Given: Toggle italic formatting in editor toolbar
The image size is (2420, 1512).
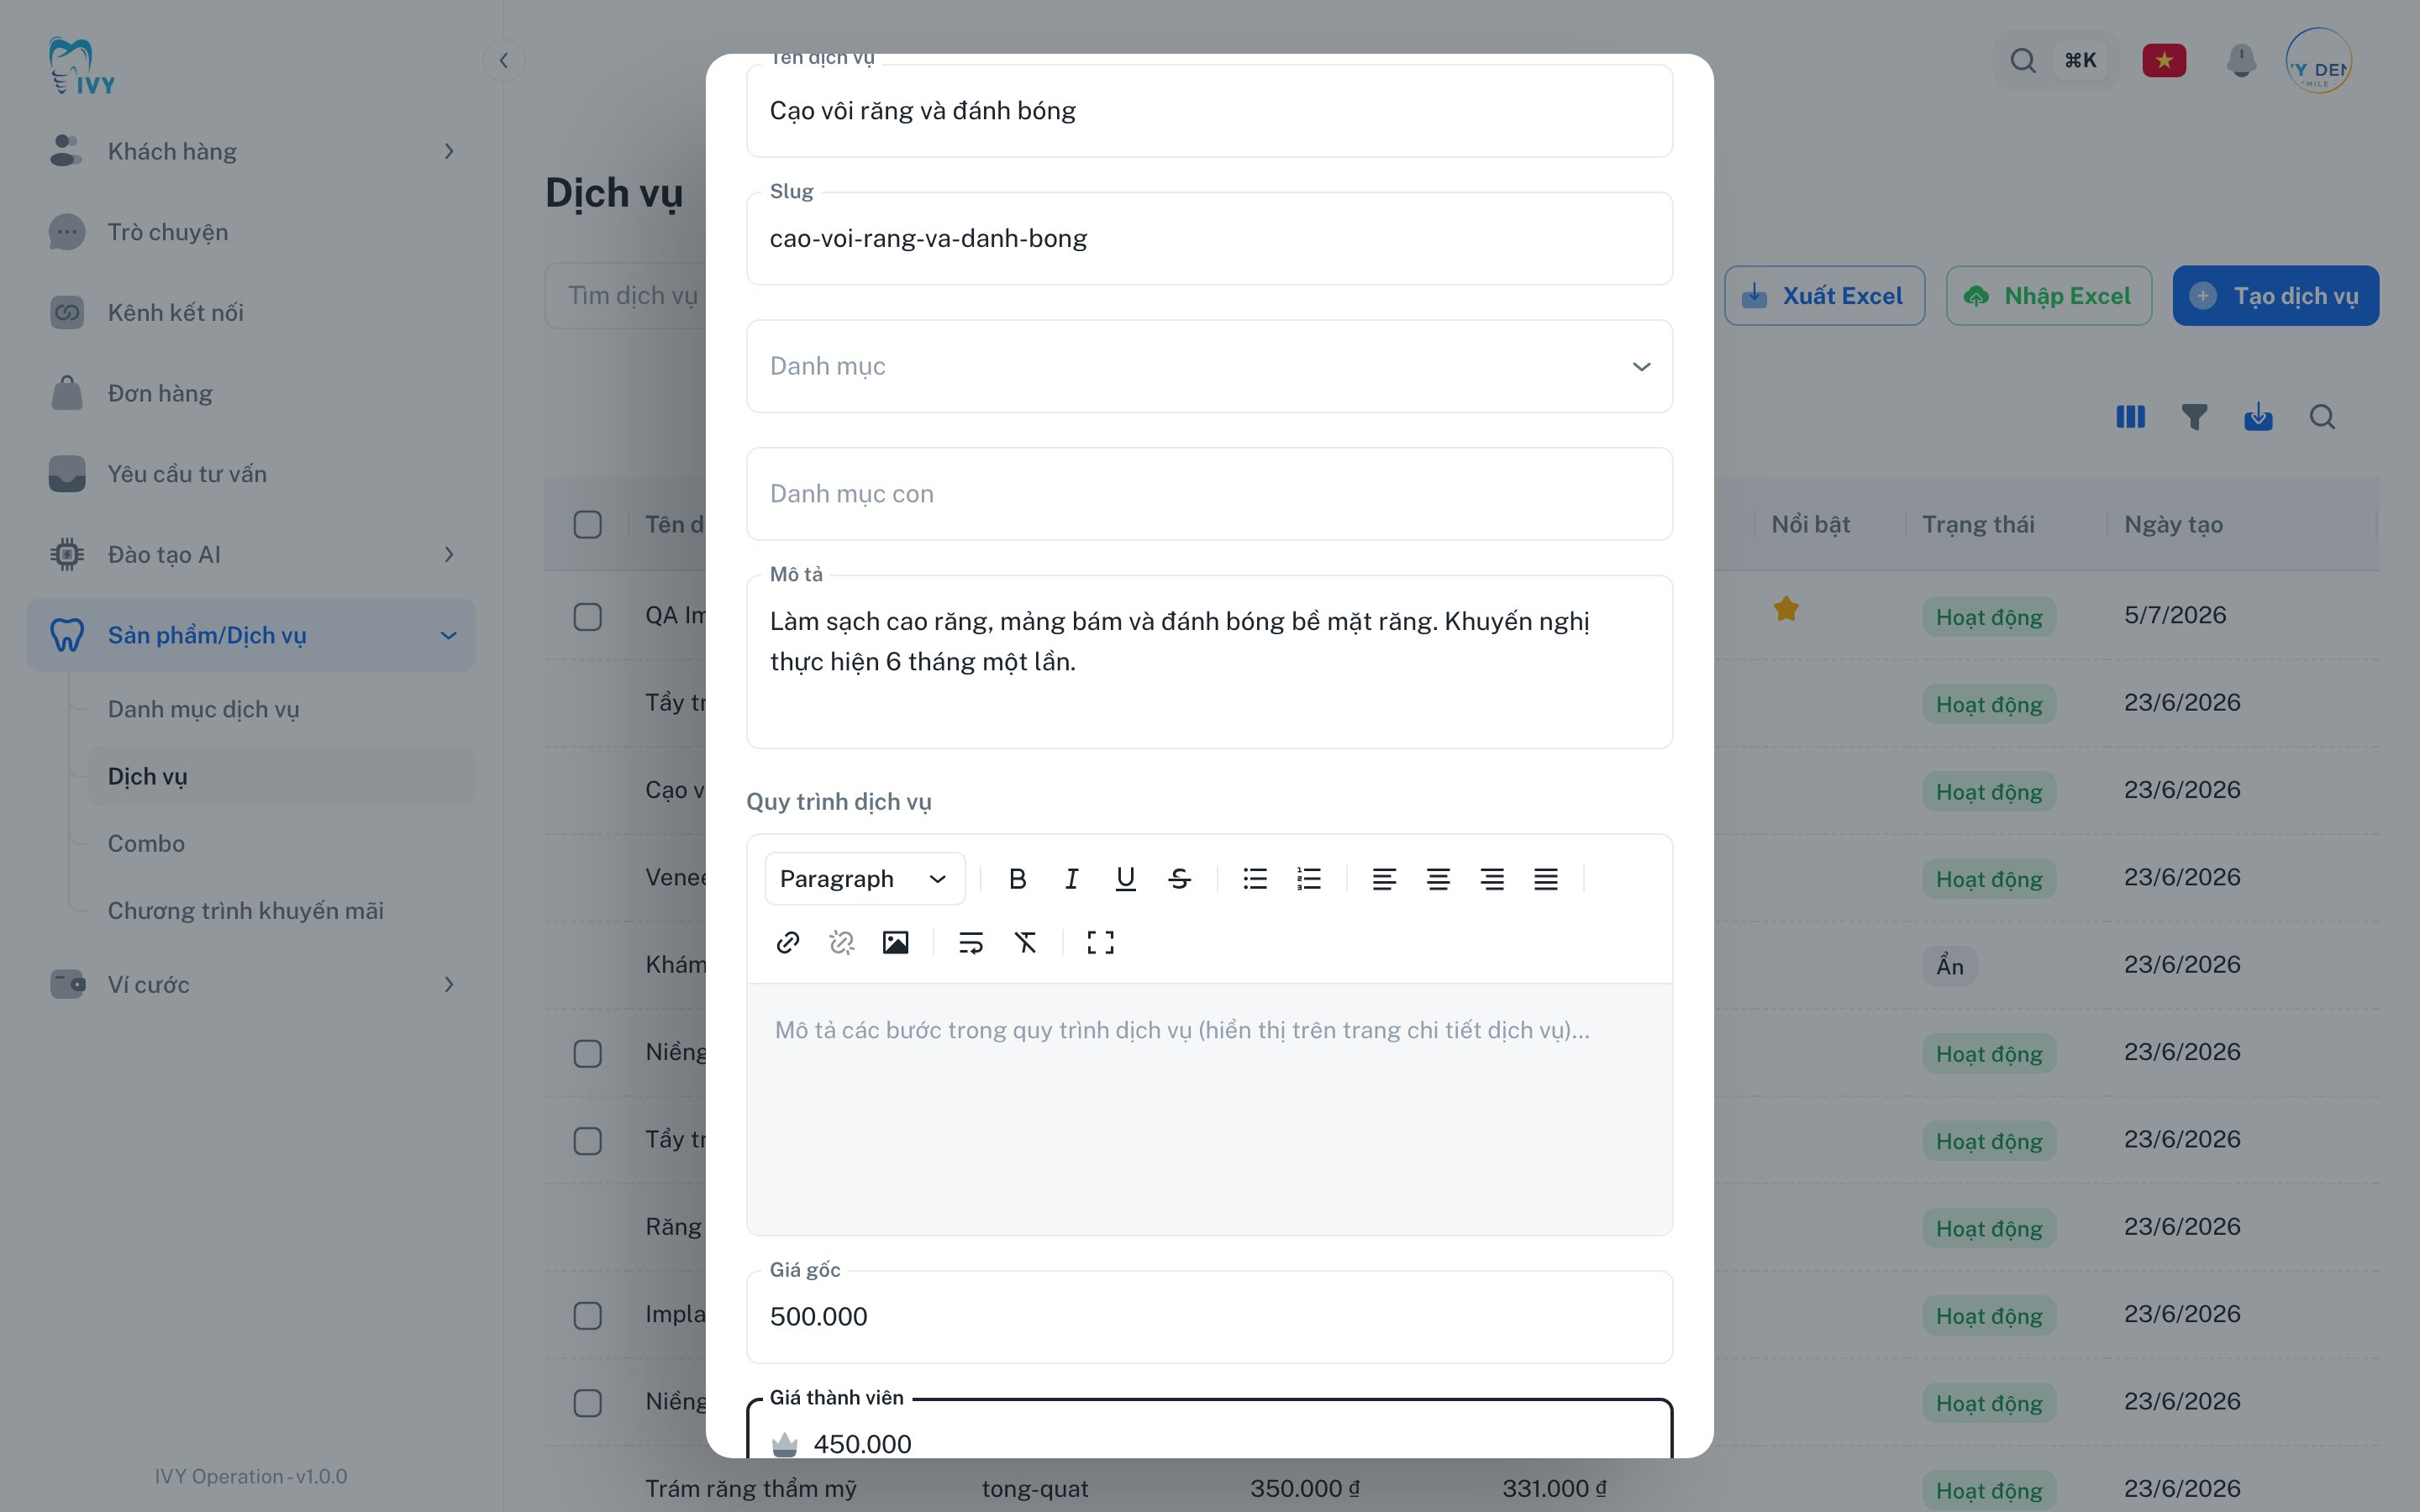Looking at the screenshot, I should (1071, 879).
